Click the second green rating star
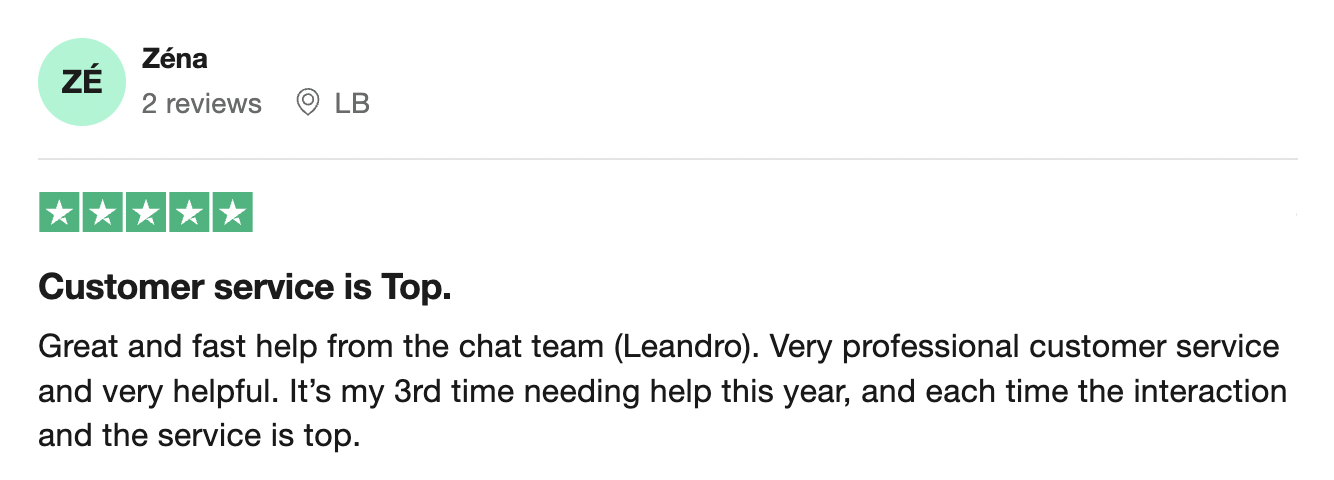Screen dimensions: 1334x480 (103, 212)
